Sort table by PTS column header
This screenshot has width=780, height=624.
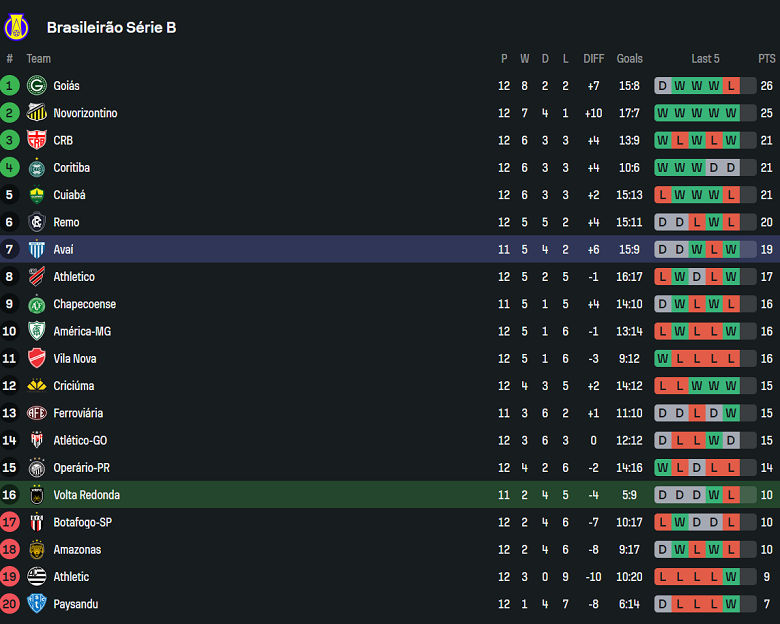click(x=766, y=59)
